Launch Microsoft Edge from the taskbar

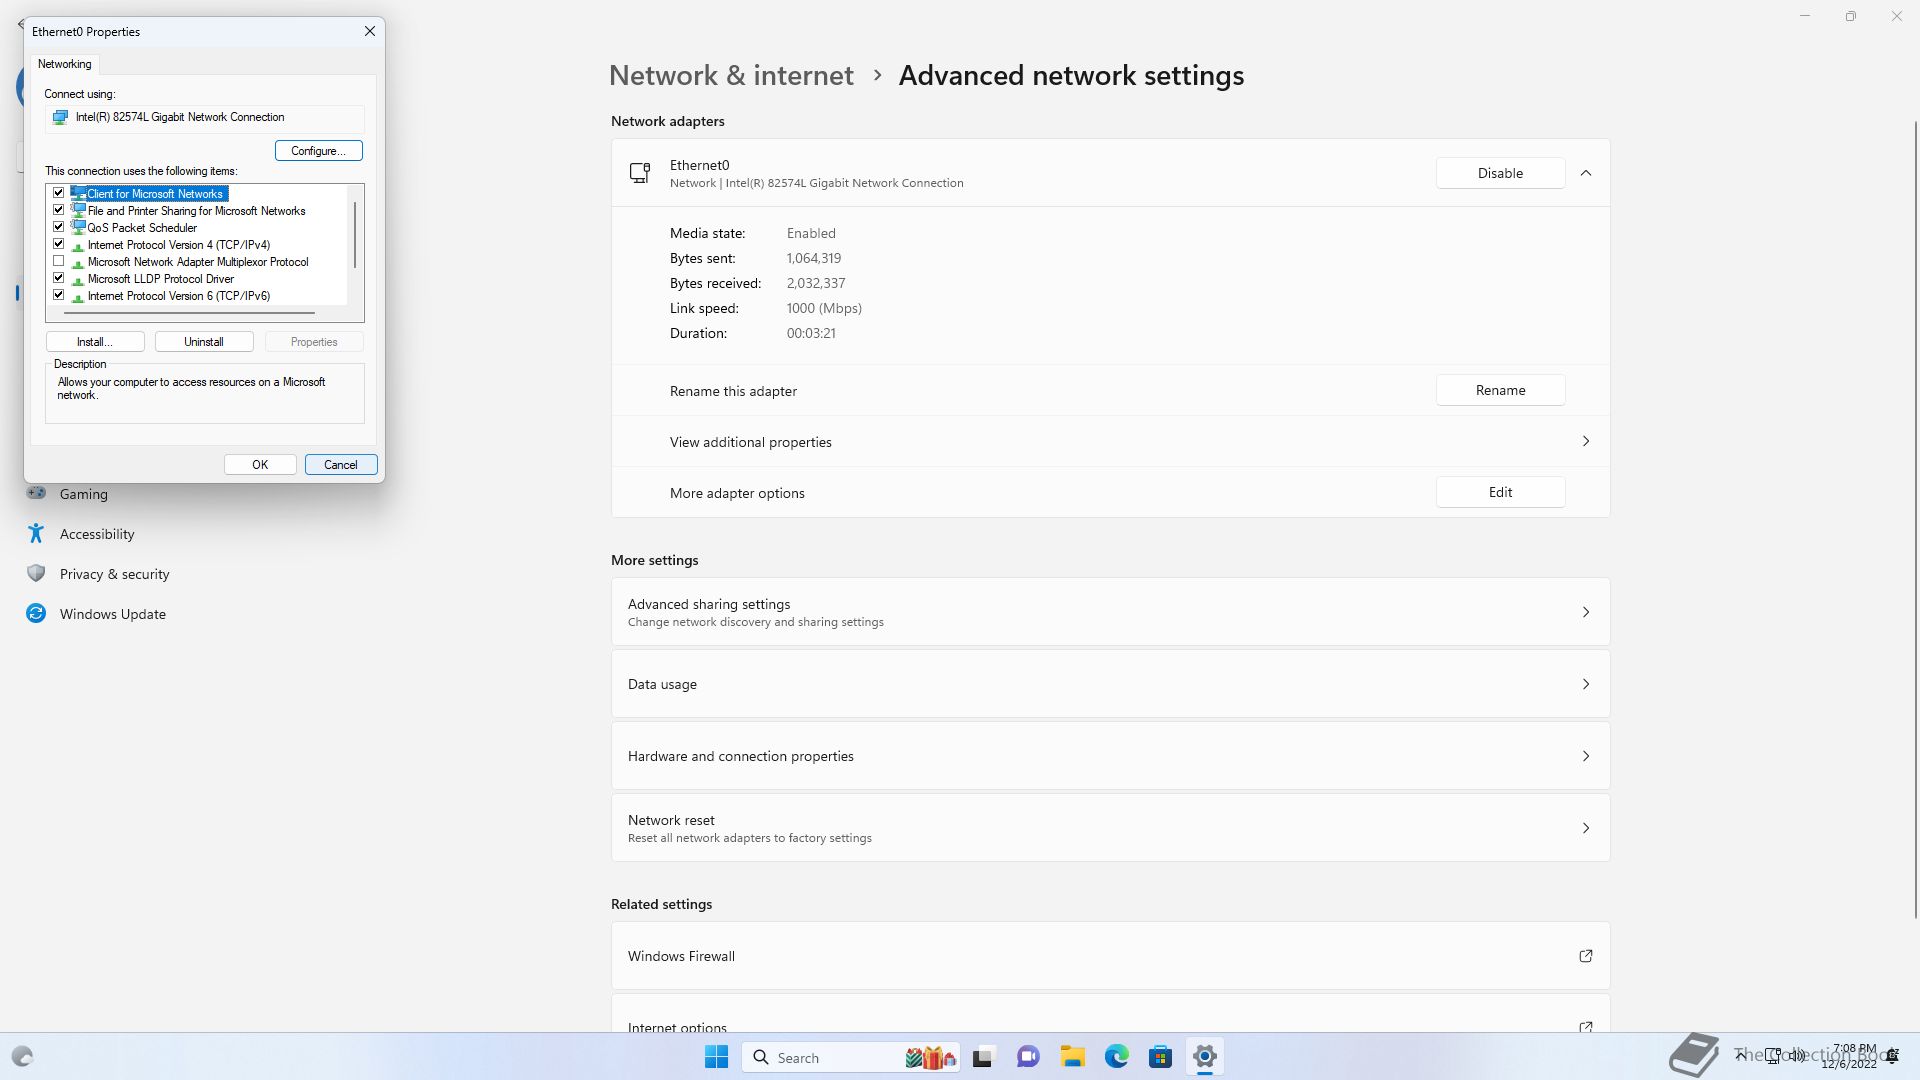(1117, 1057)
